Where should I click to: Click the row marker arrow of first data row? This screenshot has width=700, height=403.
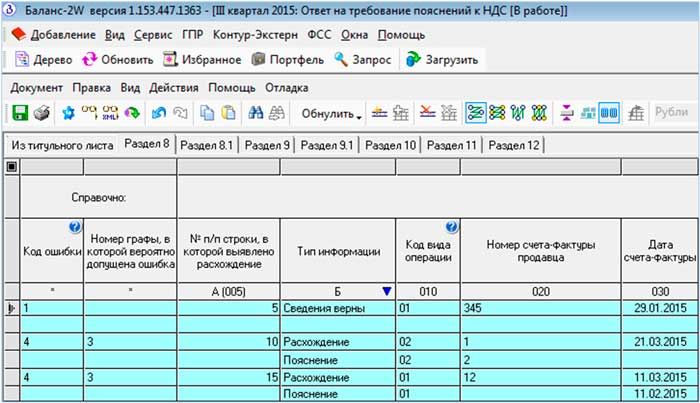click(x=12, y=308)
